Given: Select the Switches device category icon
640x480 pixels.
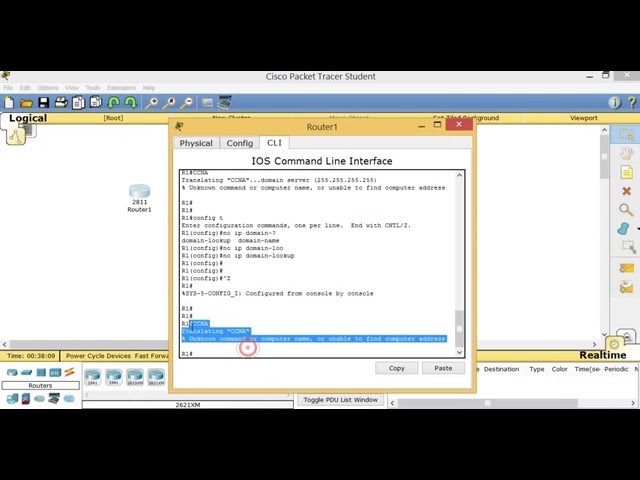Looking at the screenshot, I should point(27,372).
